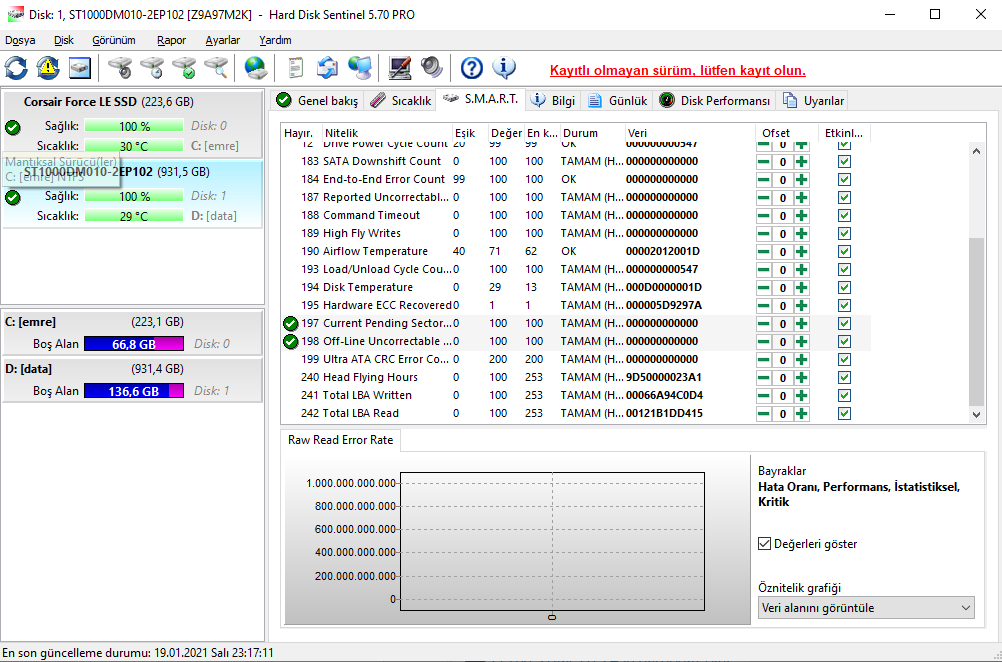The width and height of the screenshot is (1002, 662).
Task: Click the disk with magnifying glass icon
Action: pyautogui.click(x=216, y=68)
